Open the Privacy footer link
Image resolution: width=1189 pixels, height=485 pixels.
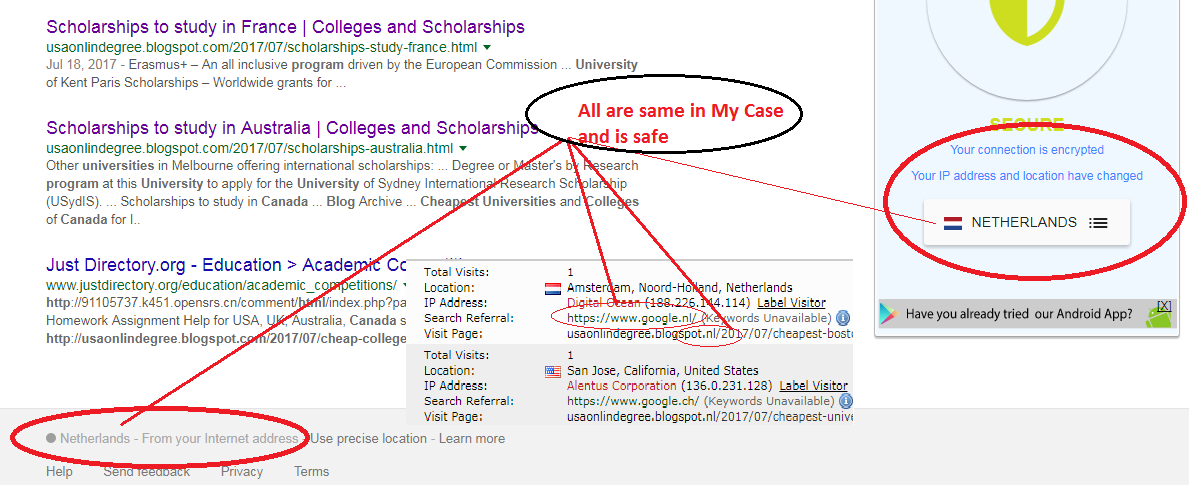point(242,472)
